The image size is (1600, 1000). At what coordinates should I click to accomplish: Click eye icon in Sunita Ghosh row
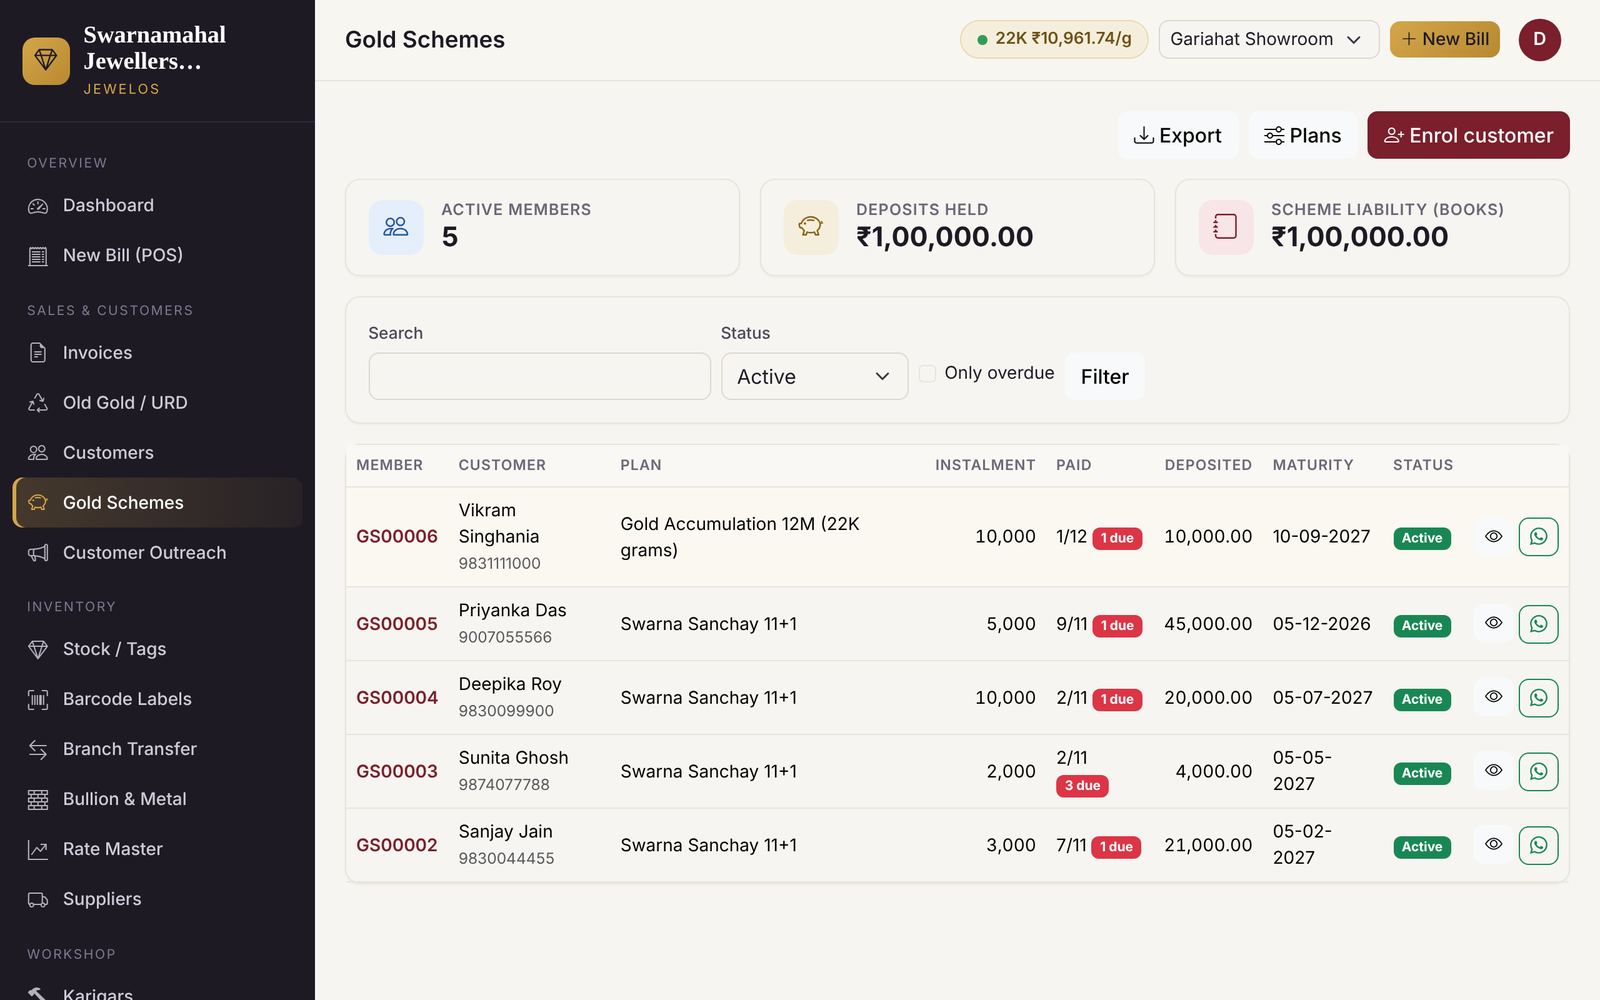pyautogui.click(x=1493, y=771)
